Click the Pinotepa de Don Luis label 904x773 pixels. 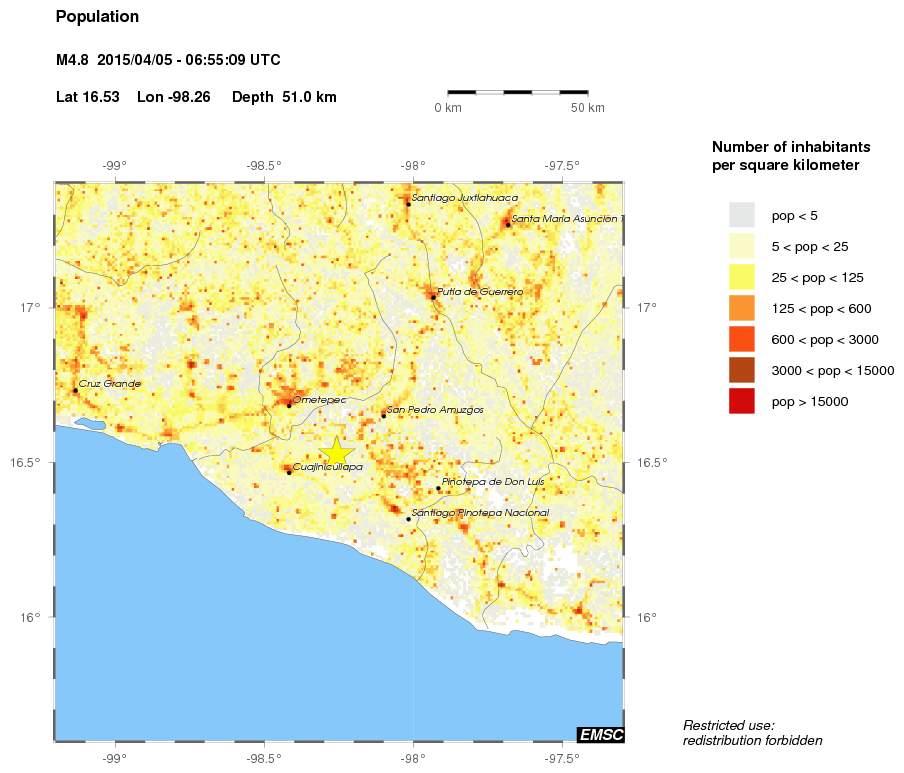pos(493,481)
